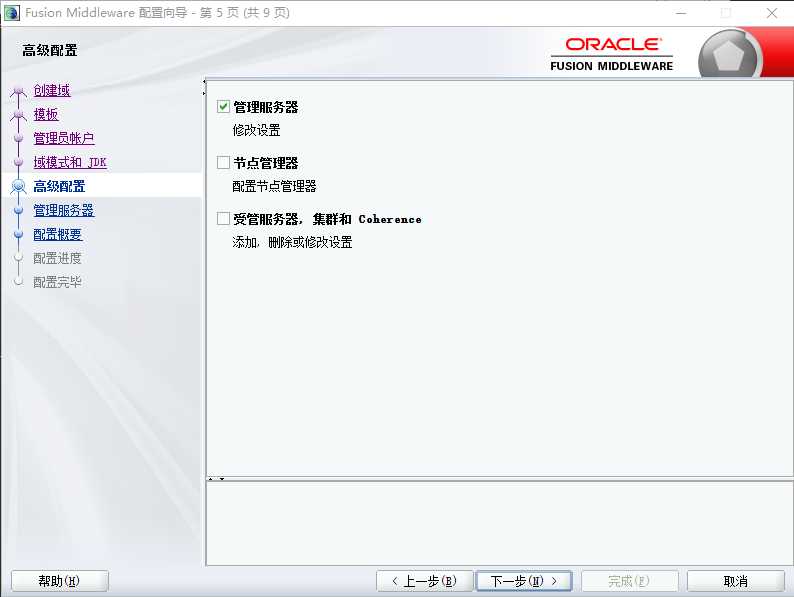Enable the 节点管理器 checkbox
The width and height of the screenshot is (794, 597).
tap(223, 162)
